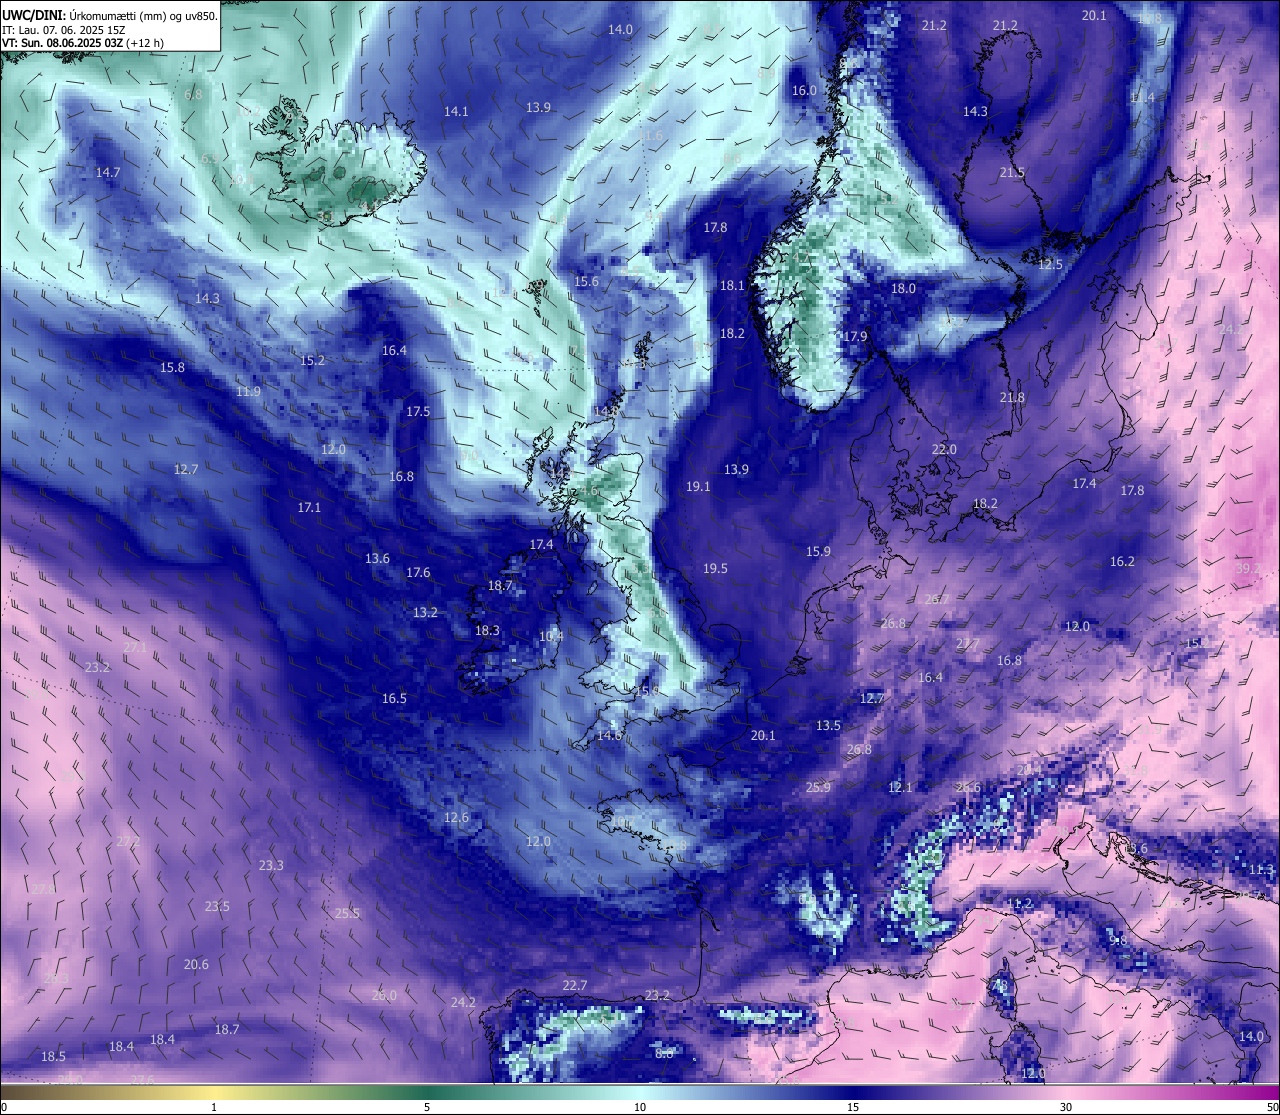Click the 21.8 value in the Baltic
The image size is (1280, 1115).
pos(1012,398)
